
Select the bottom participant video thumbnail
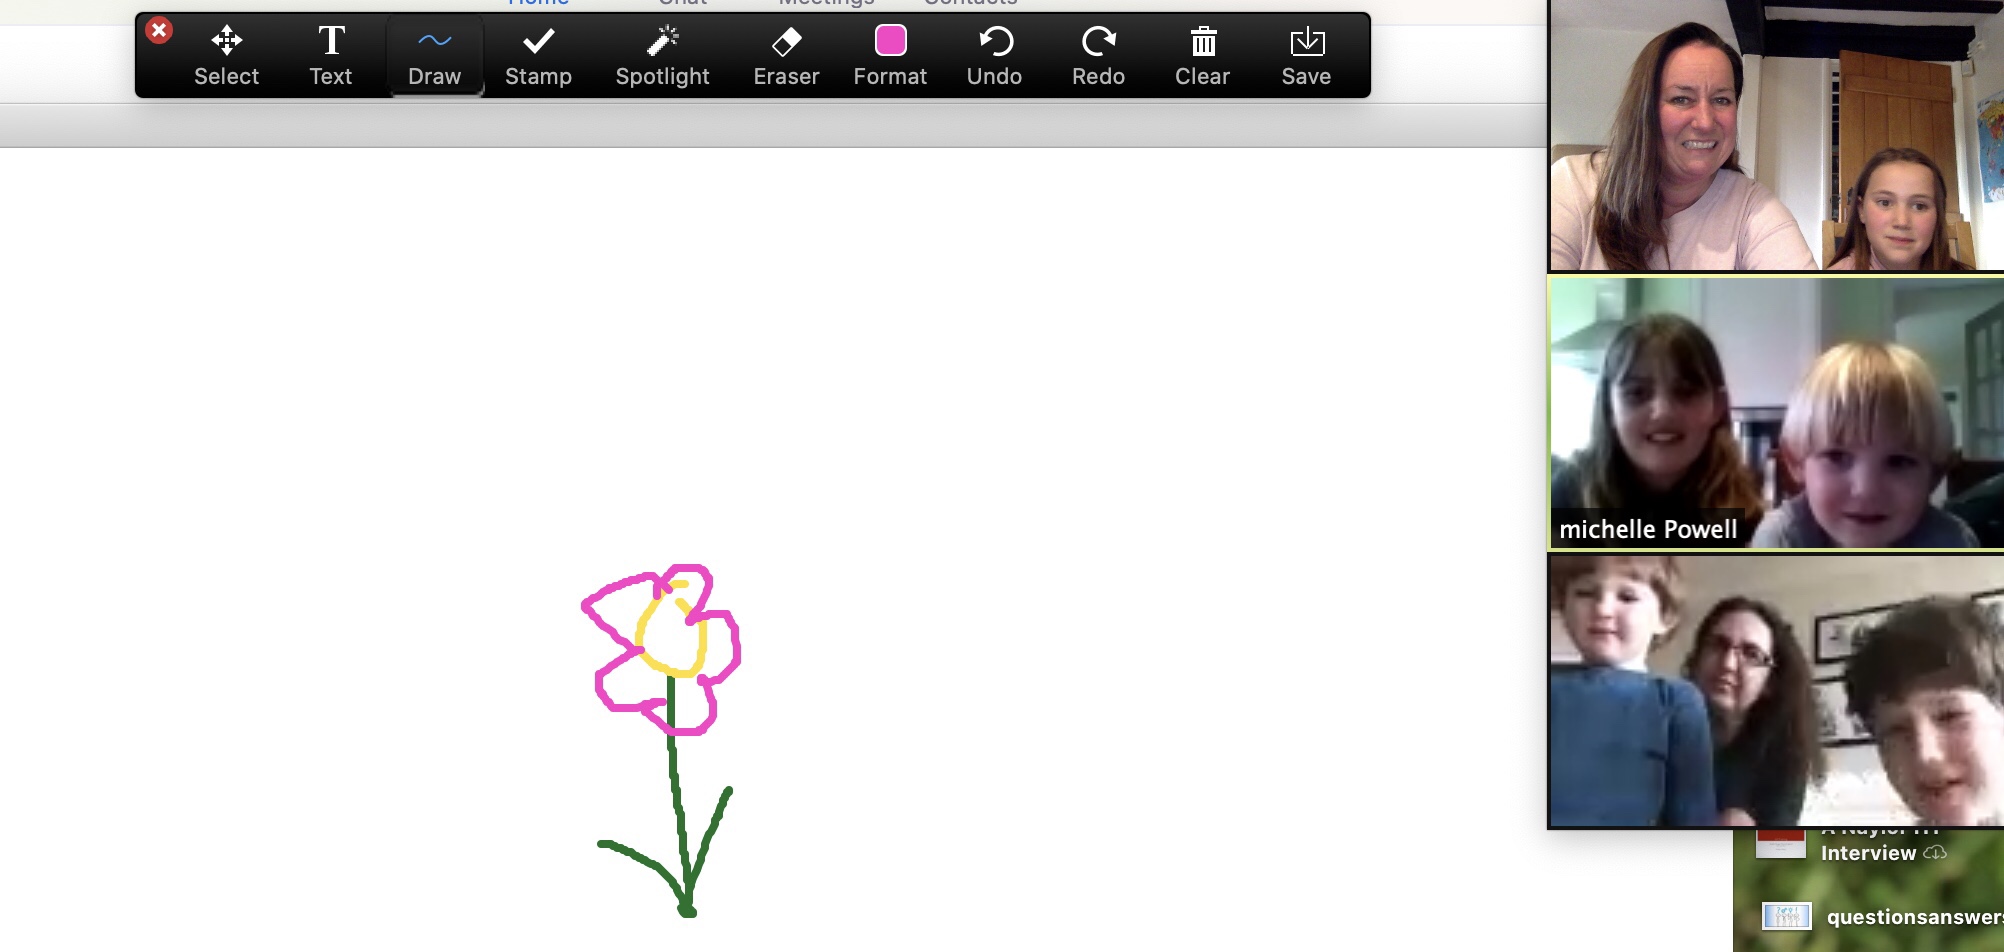click(1776, 690)
